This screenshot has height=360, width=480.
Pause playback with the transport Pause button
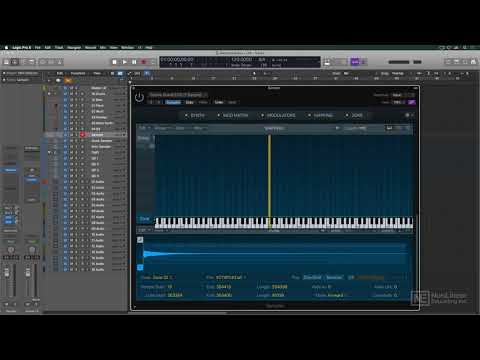pos(134,62)
